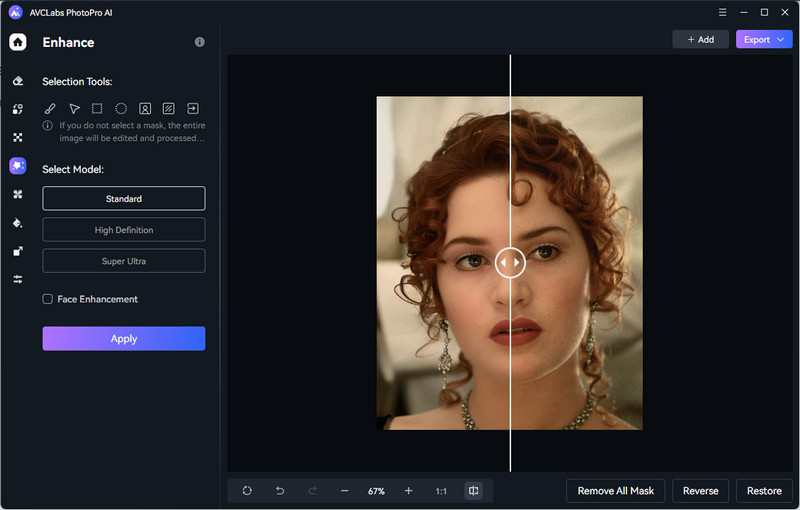This screenshot has height=510, width=800.
Task: Click the AVCLabs PhotoPro AI logo icon
Action: [x=16, y=12]
